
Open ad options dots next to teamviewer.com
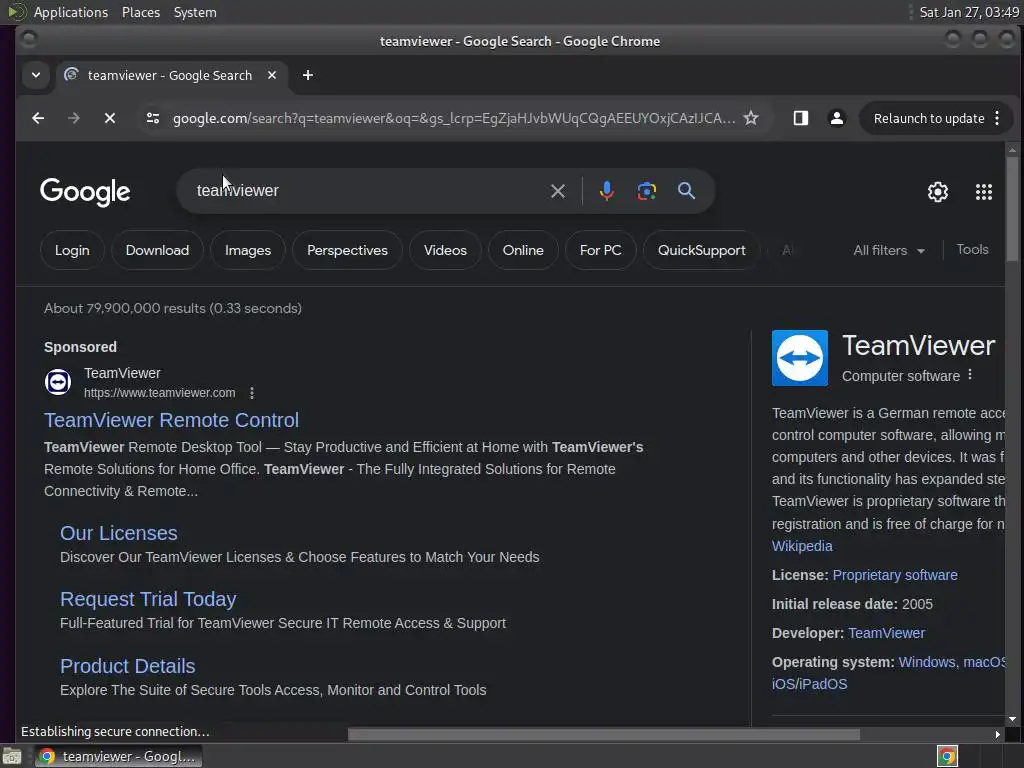pos(252,392)
